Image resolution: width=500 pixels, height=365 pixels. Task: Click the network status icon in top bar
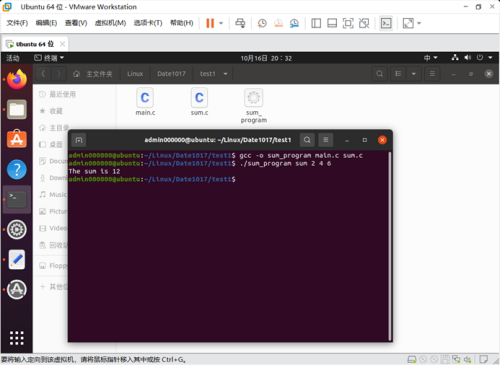pos(455,58)
